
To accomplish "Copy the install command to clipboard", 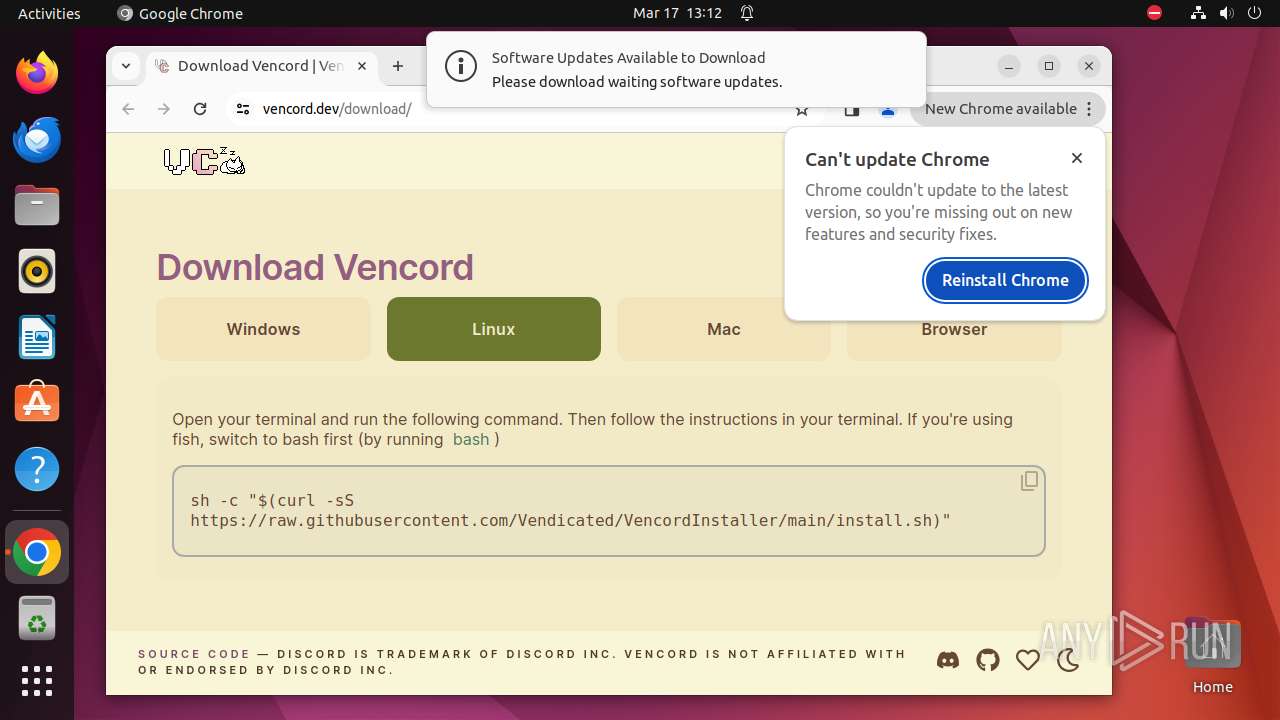I will tap(1029, 482).
